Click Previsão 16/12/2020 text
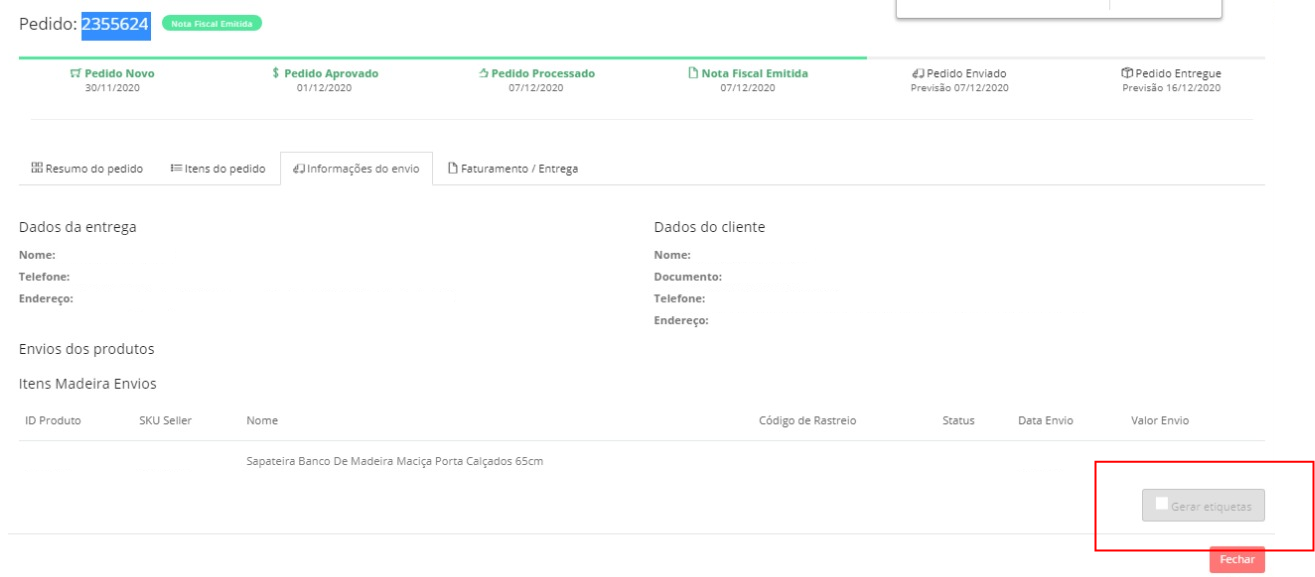 1171,88
